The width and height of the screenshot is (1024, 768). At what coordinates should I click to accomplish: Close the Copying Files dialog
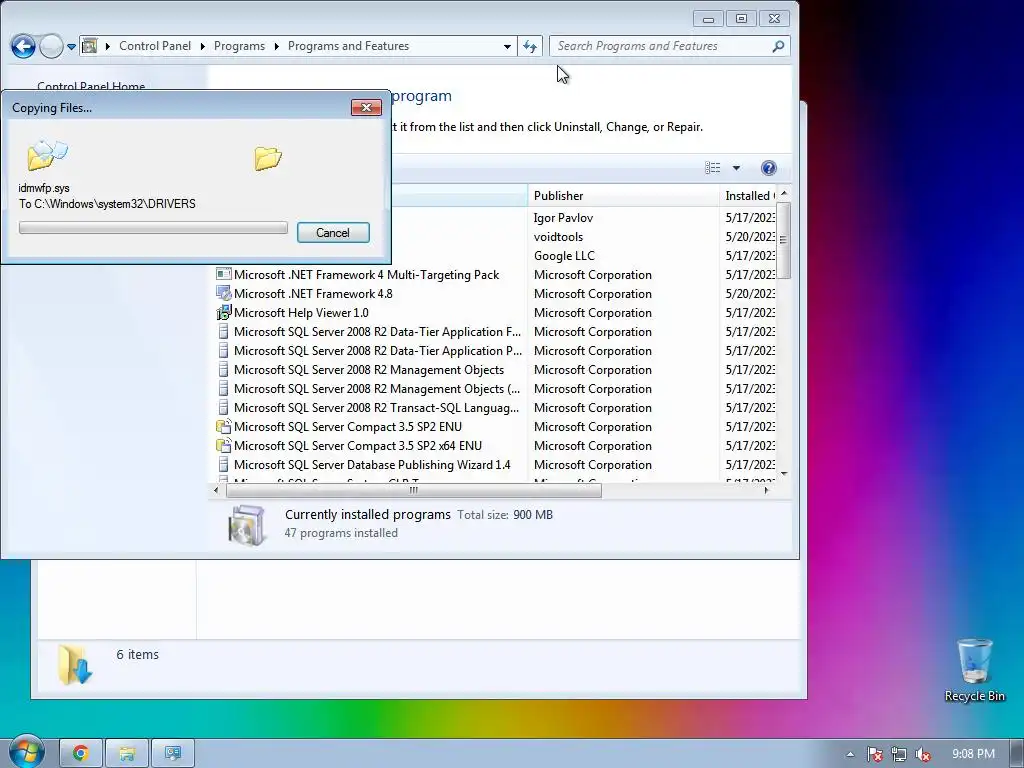[x=366, y=107]
